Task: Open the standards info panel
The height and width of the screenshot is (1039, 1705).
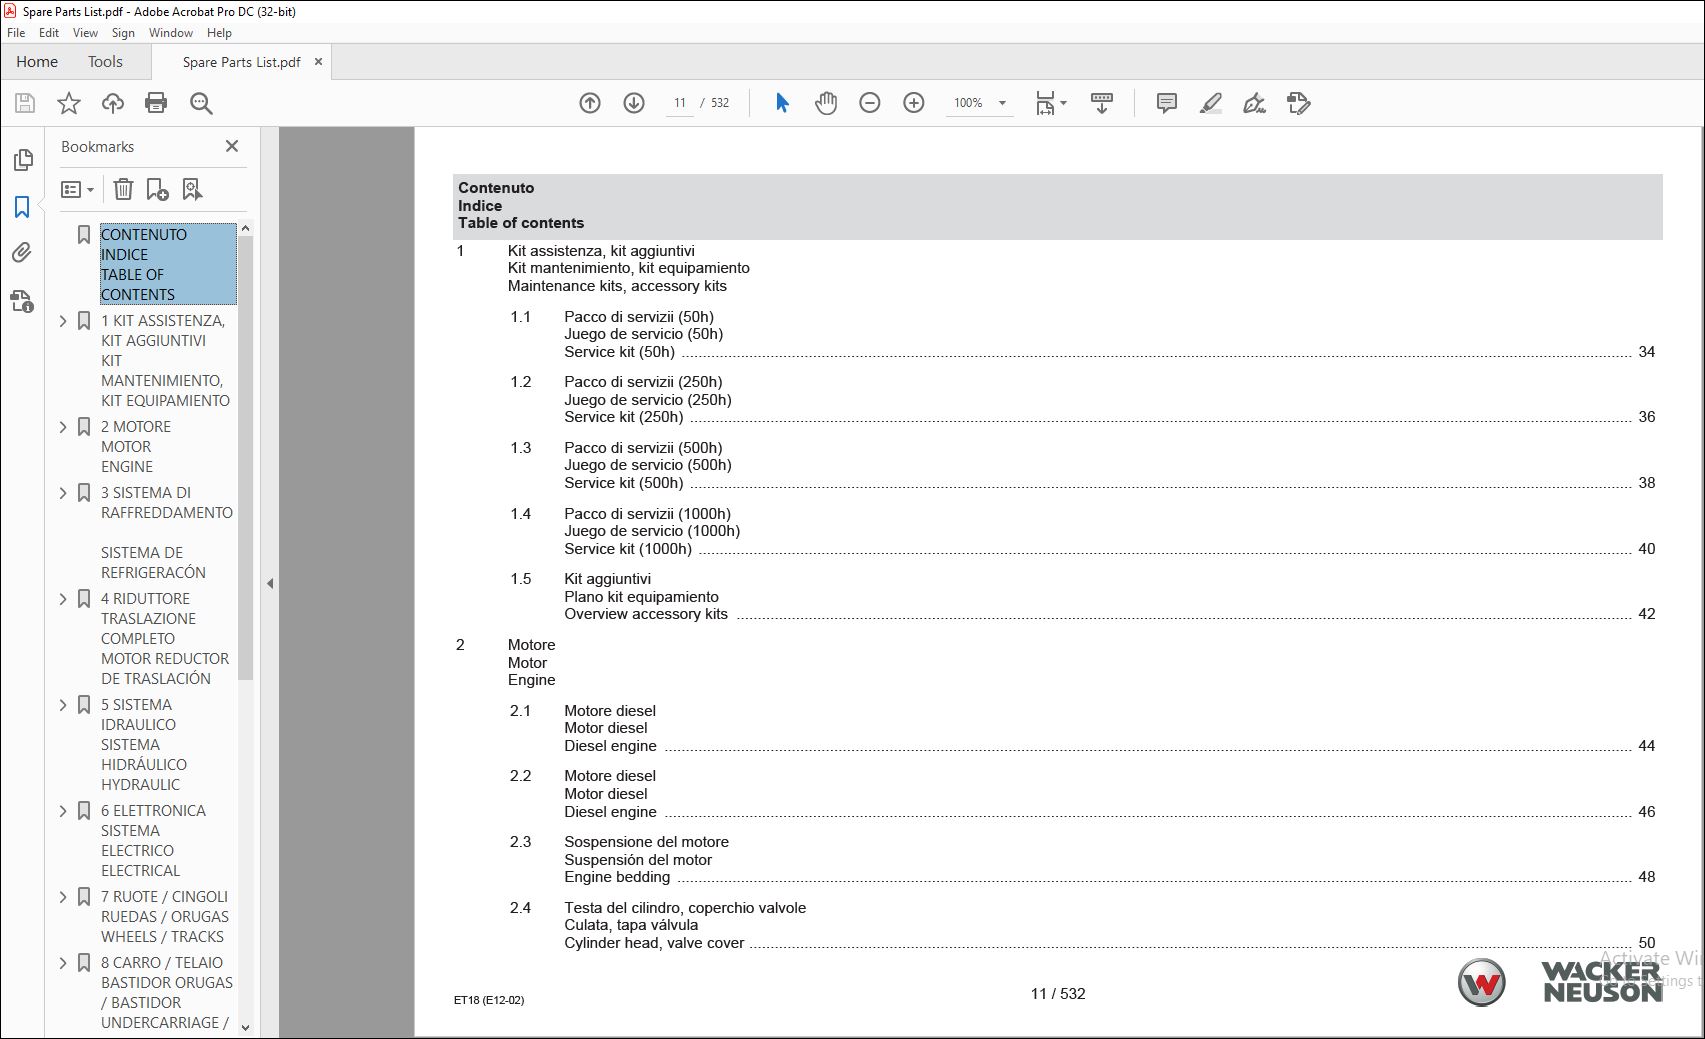Action: [x=22, y=300]
